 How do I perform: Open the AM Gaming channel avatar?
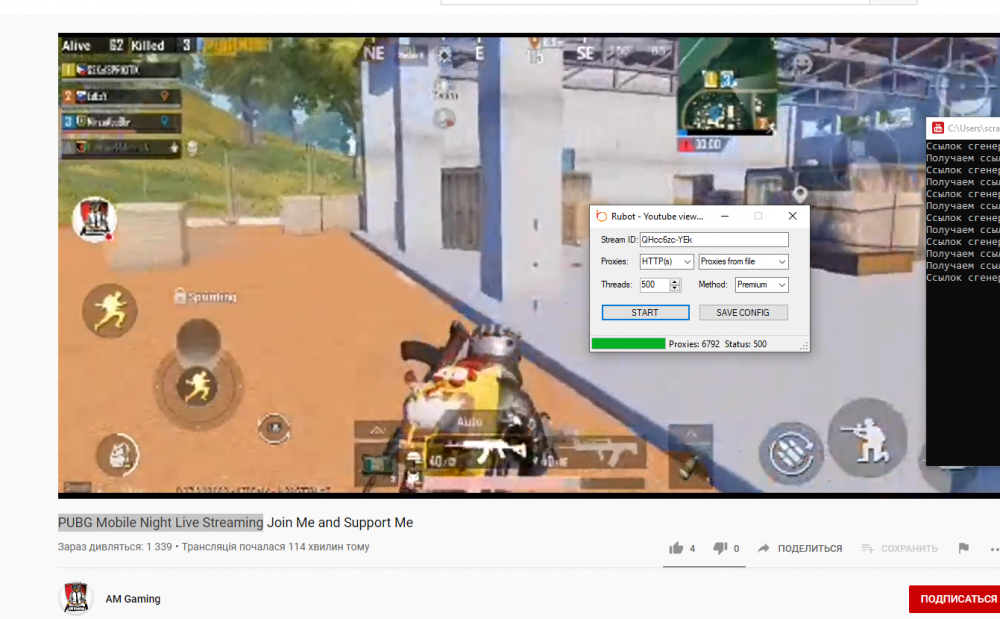(77, 598)
